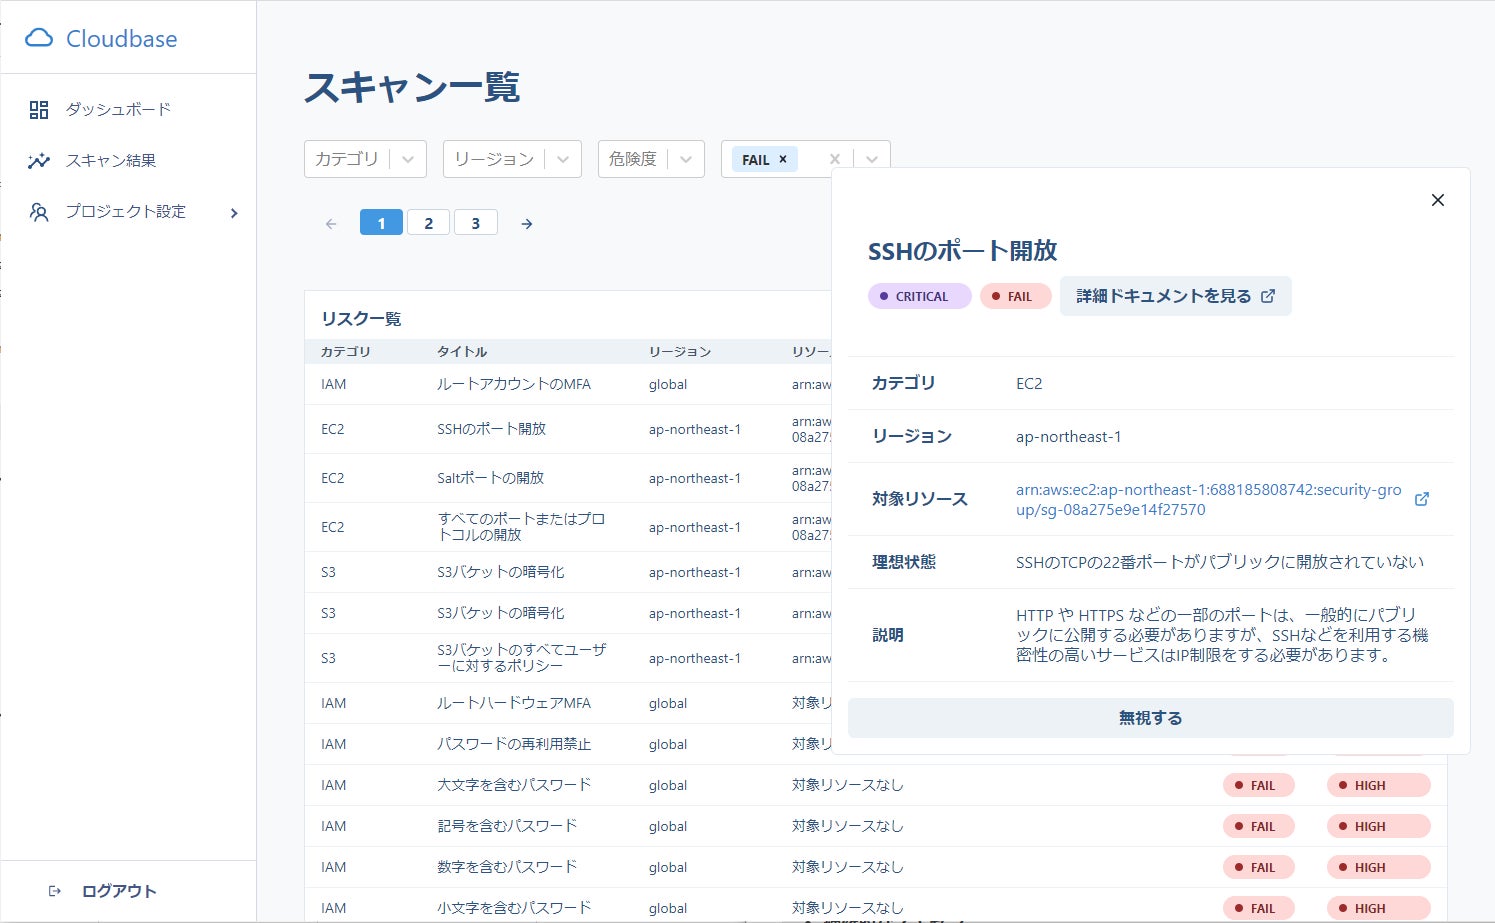Open 詳細ドキュメントを見る link
This screenshot has height=923, width=1495.
[1175, 296]
